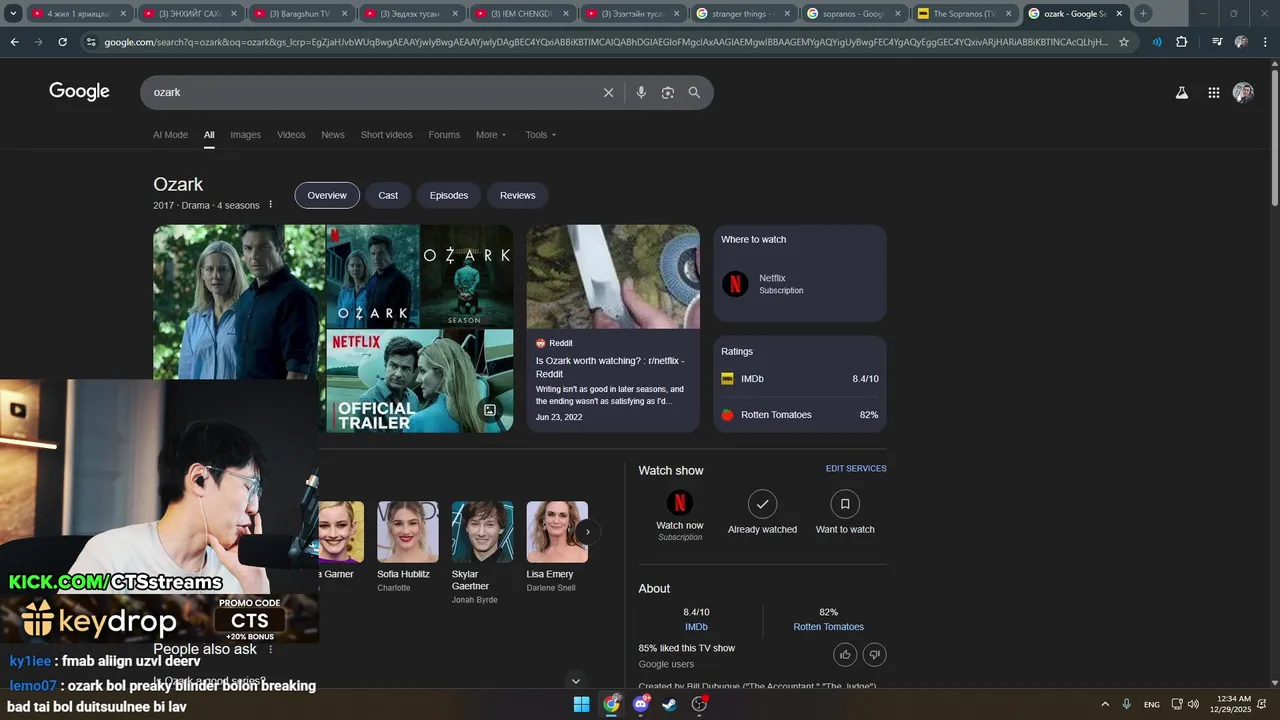Click EDIT SERVICES link
Image resolution: width=1280 pixels, height=720 pixels.
click(x=856, y=469)
